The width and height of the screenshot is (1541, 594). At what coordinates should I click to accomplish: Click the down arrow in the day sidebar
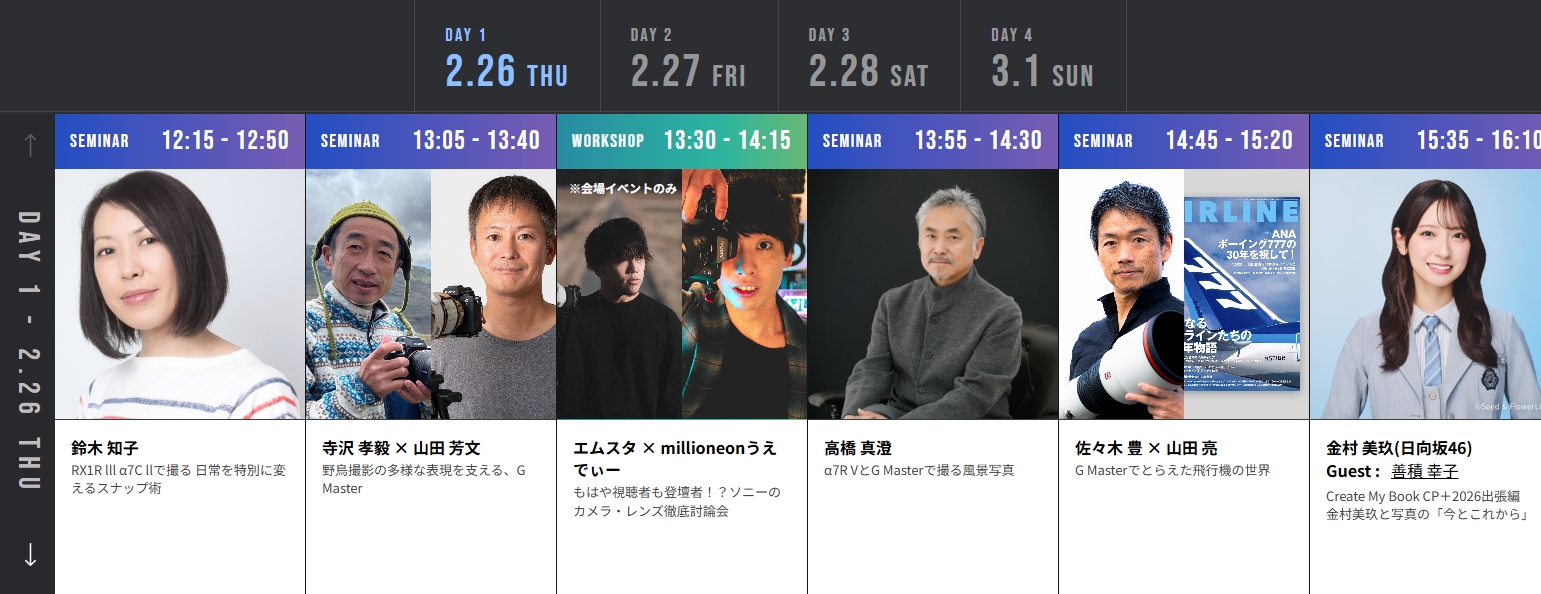[30, 554]
